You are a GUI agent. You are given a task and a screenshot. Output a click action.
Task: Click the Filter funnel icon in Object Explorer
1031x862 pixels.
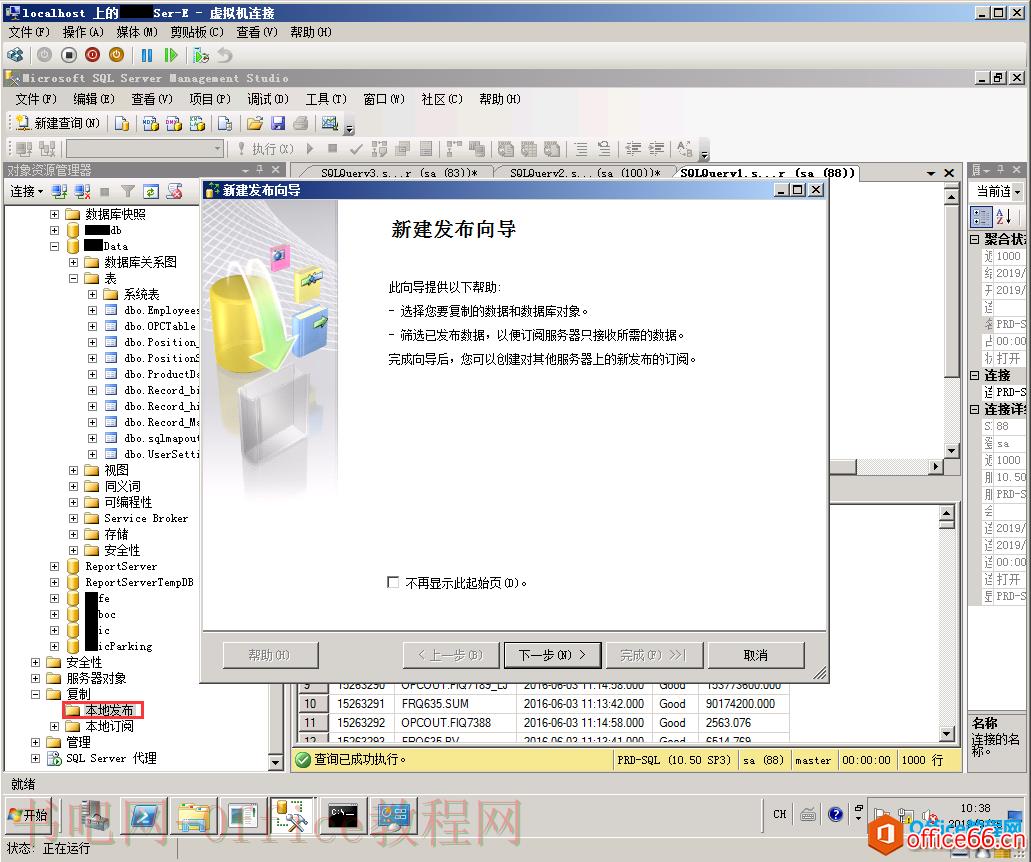pyautogui.click(x=128, y=191)
